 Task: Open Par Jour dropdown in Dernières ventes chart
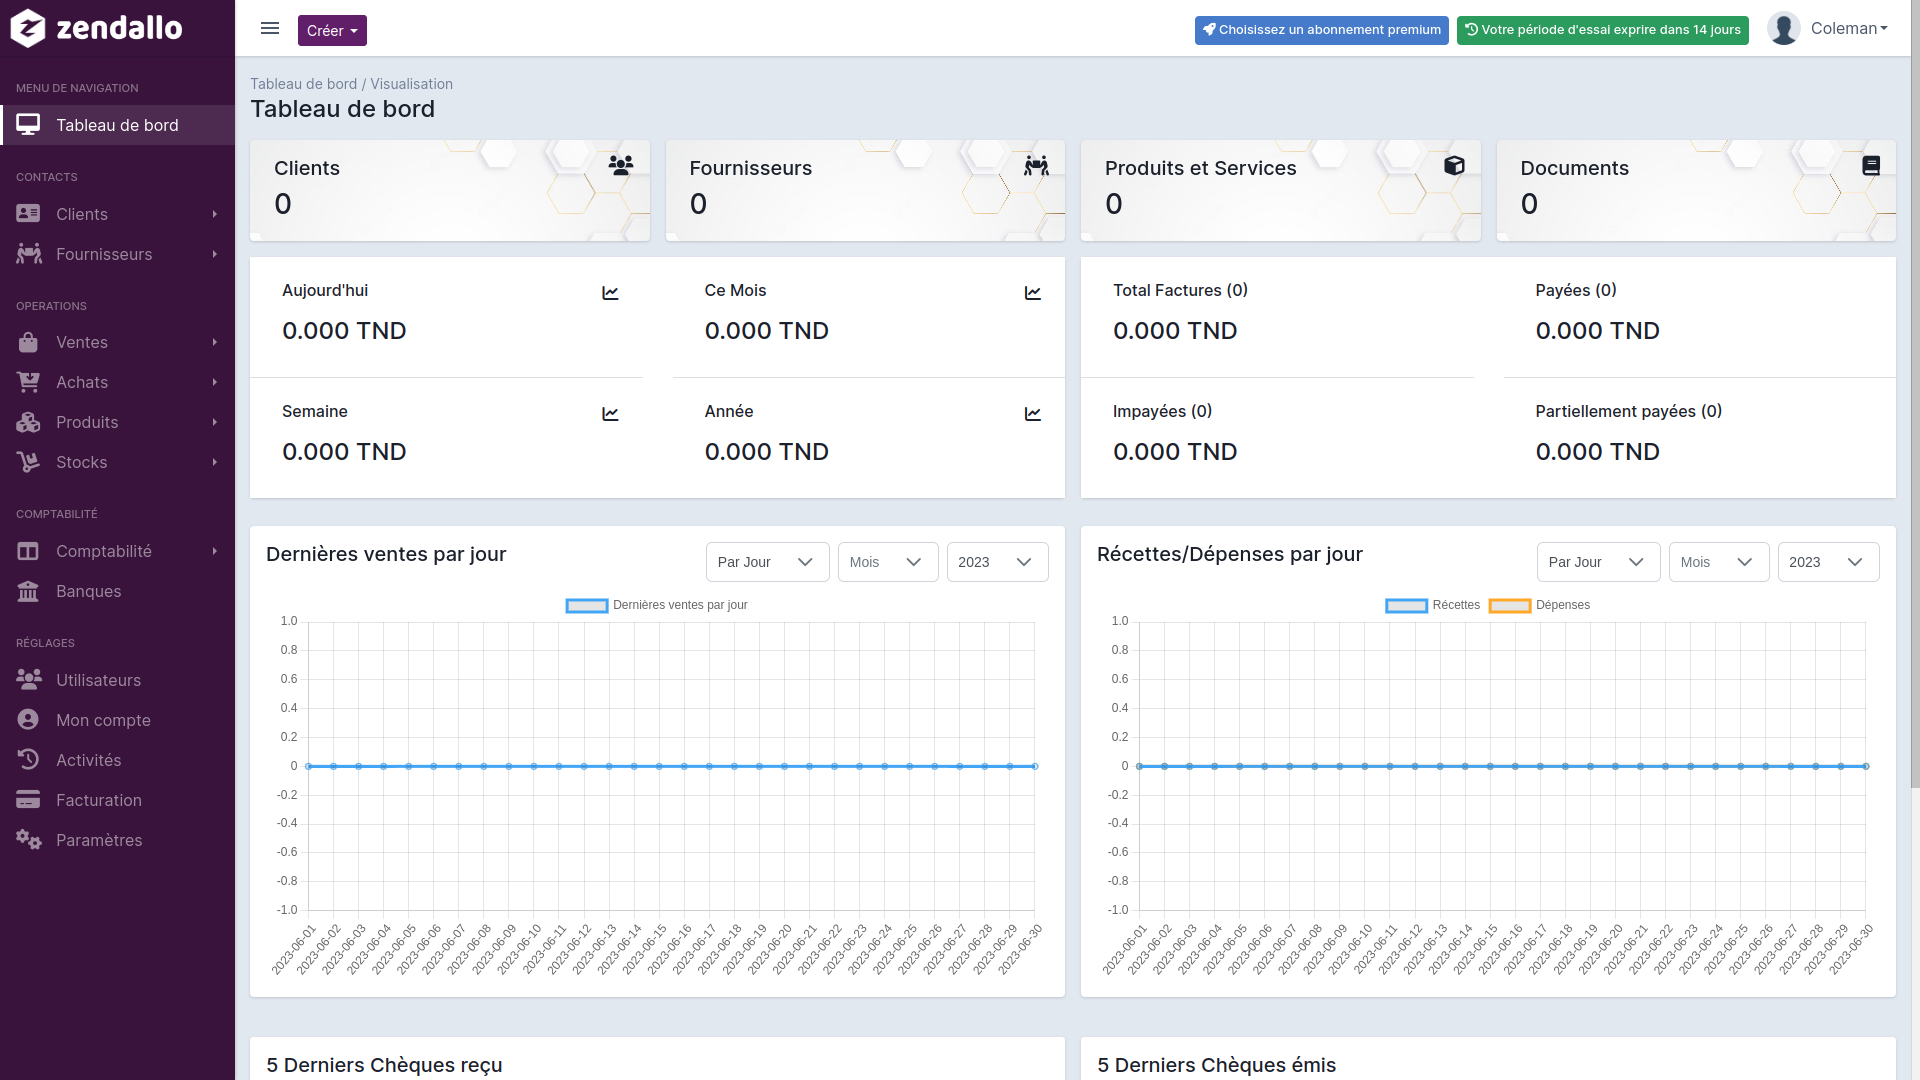coord(767,562)
